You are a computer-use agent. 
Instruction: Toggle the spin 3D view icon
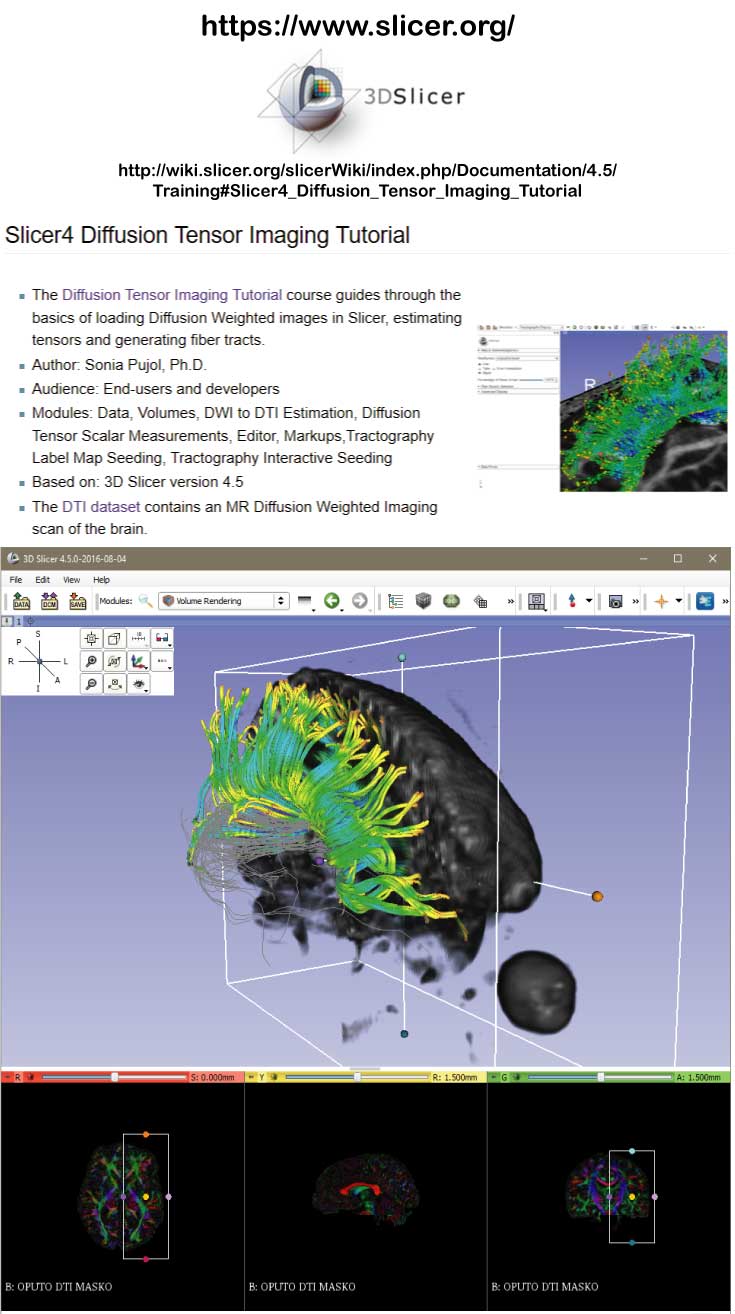tap(114, 661)
